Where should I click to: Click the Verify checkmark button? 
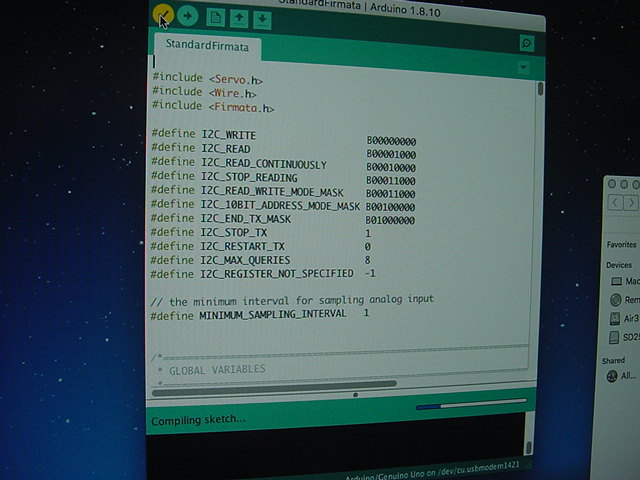click(x=163, y=14)
